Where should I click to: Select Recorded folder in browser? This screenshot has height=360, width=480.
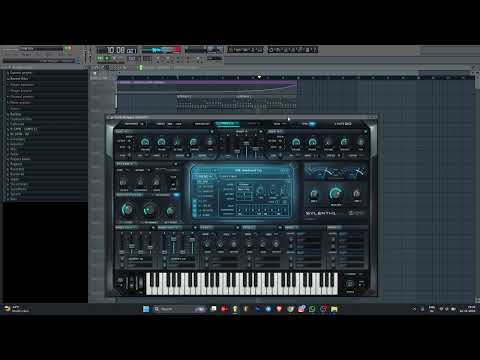click(x=17, y=169)
